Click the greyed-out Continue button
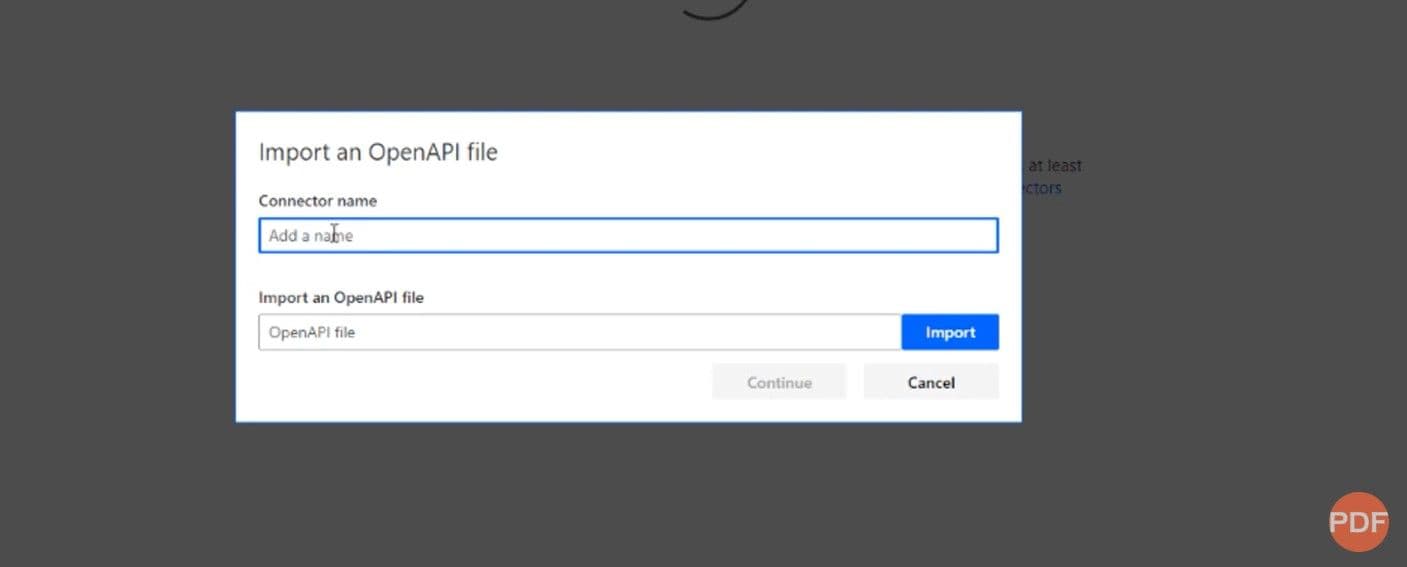Viewport: 1407px width, 567px height. pos(779,382)
